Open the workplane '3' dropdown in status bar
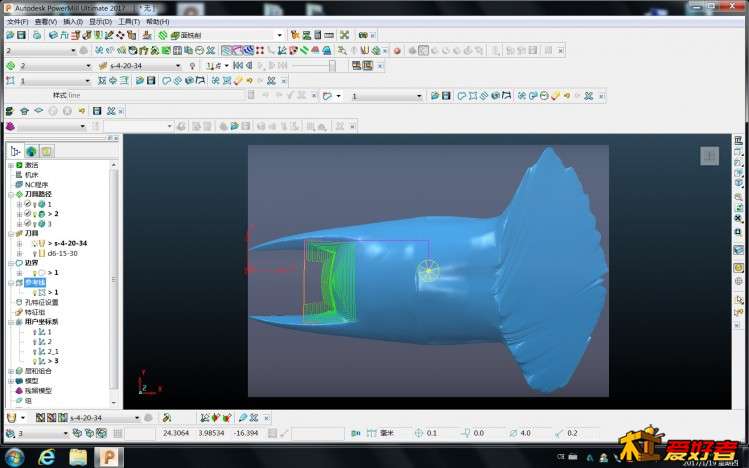This screenshot has height=468, width=749. tap(65, 434)
